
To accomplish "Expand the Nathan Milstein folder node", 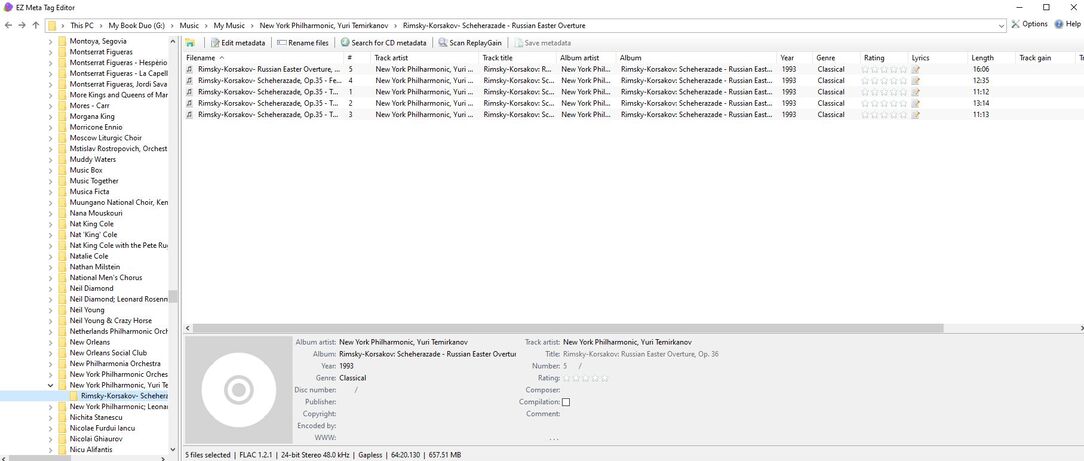I will [x=50, y=267].
